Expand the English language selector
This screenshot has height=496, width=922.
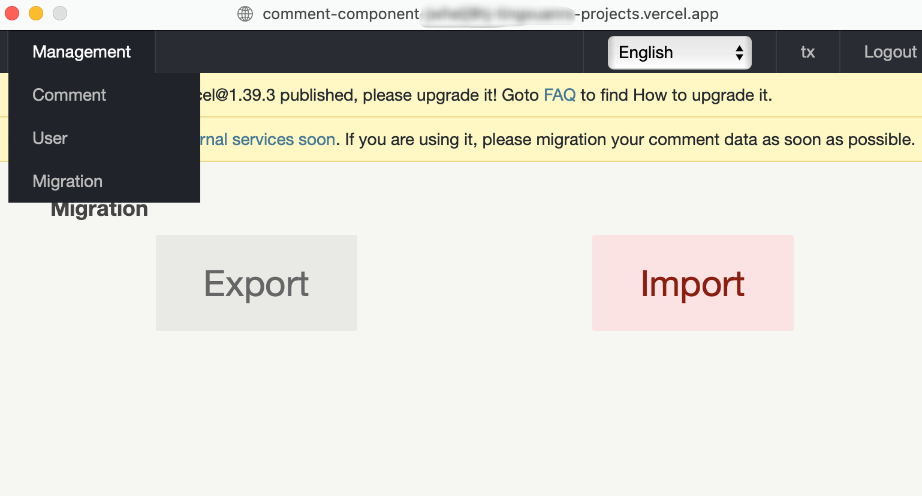[680, 52]
